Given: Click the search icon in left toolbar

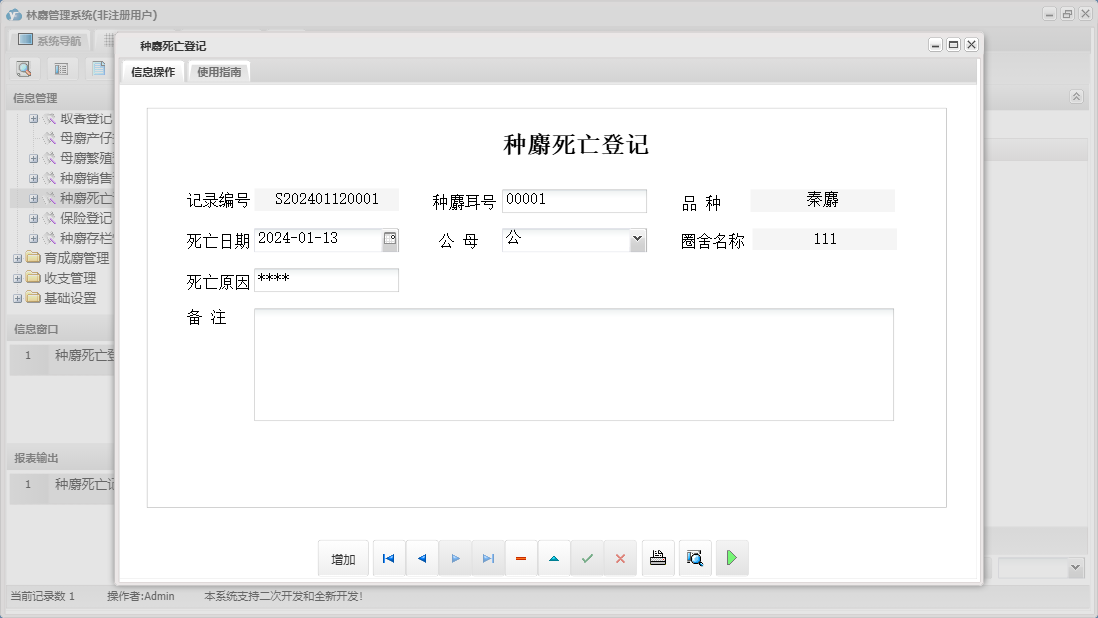Looking at the screenshot, I should click(x=24, y=69).
